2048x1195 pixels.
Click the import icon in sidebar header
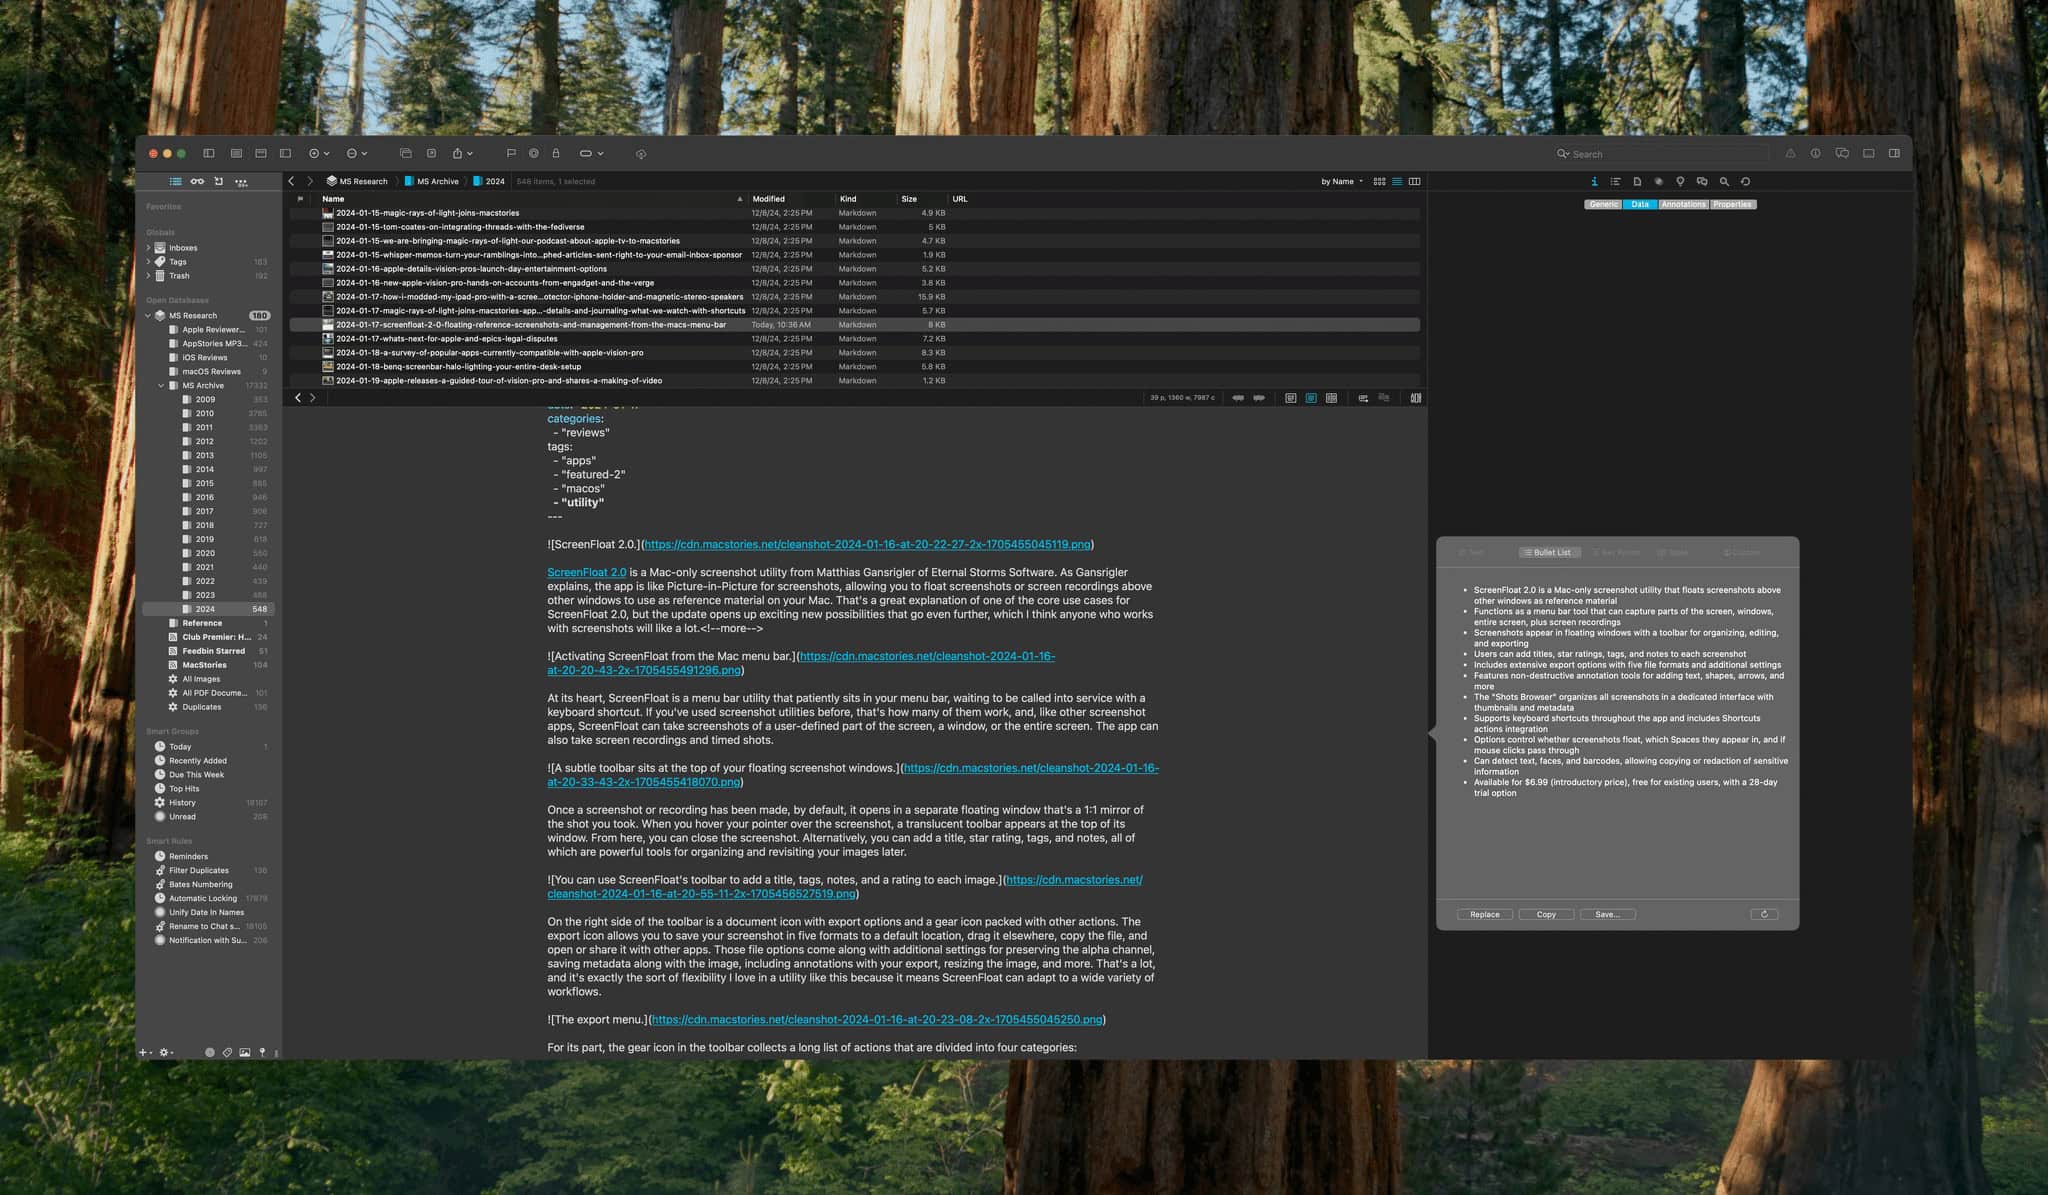click(x=219, y=181)
